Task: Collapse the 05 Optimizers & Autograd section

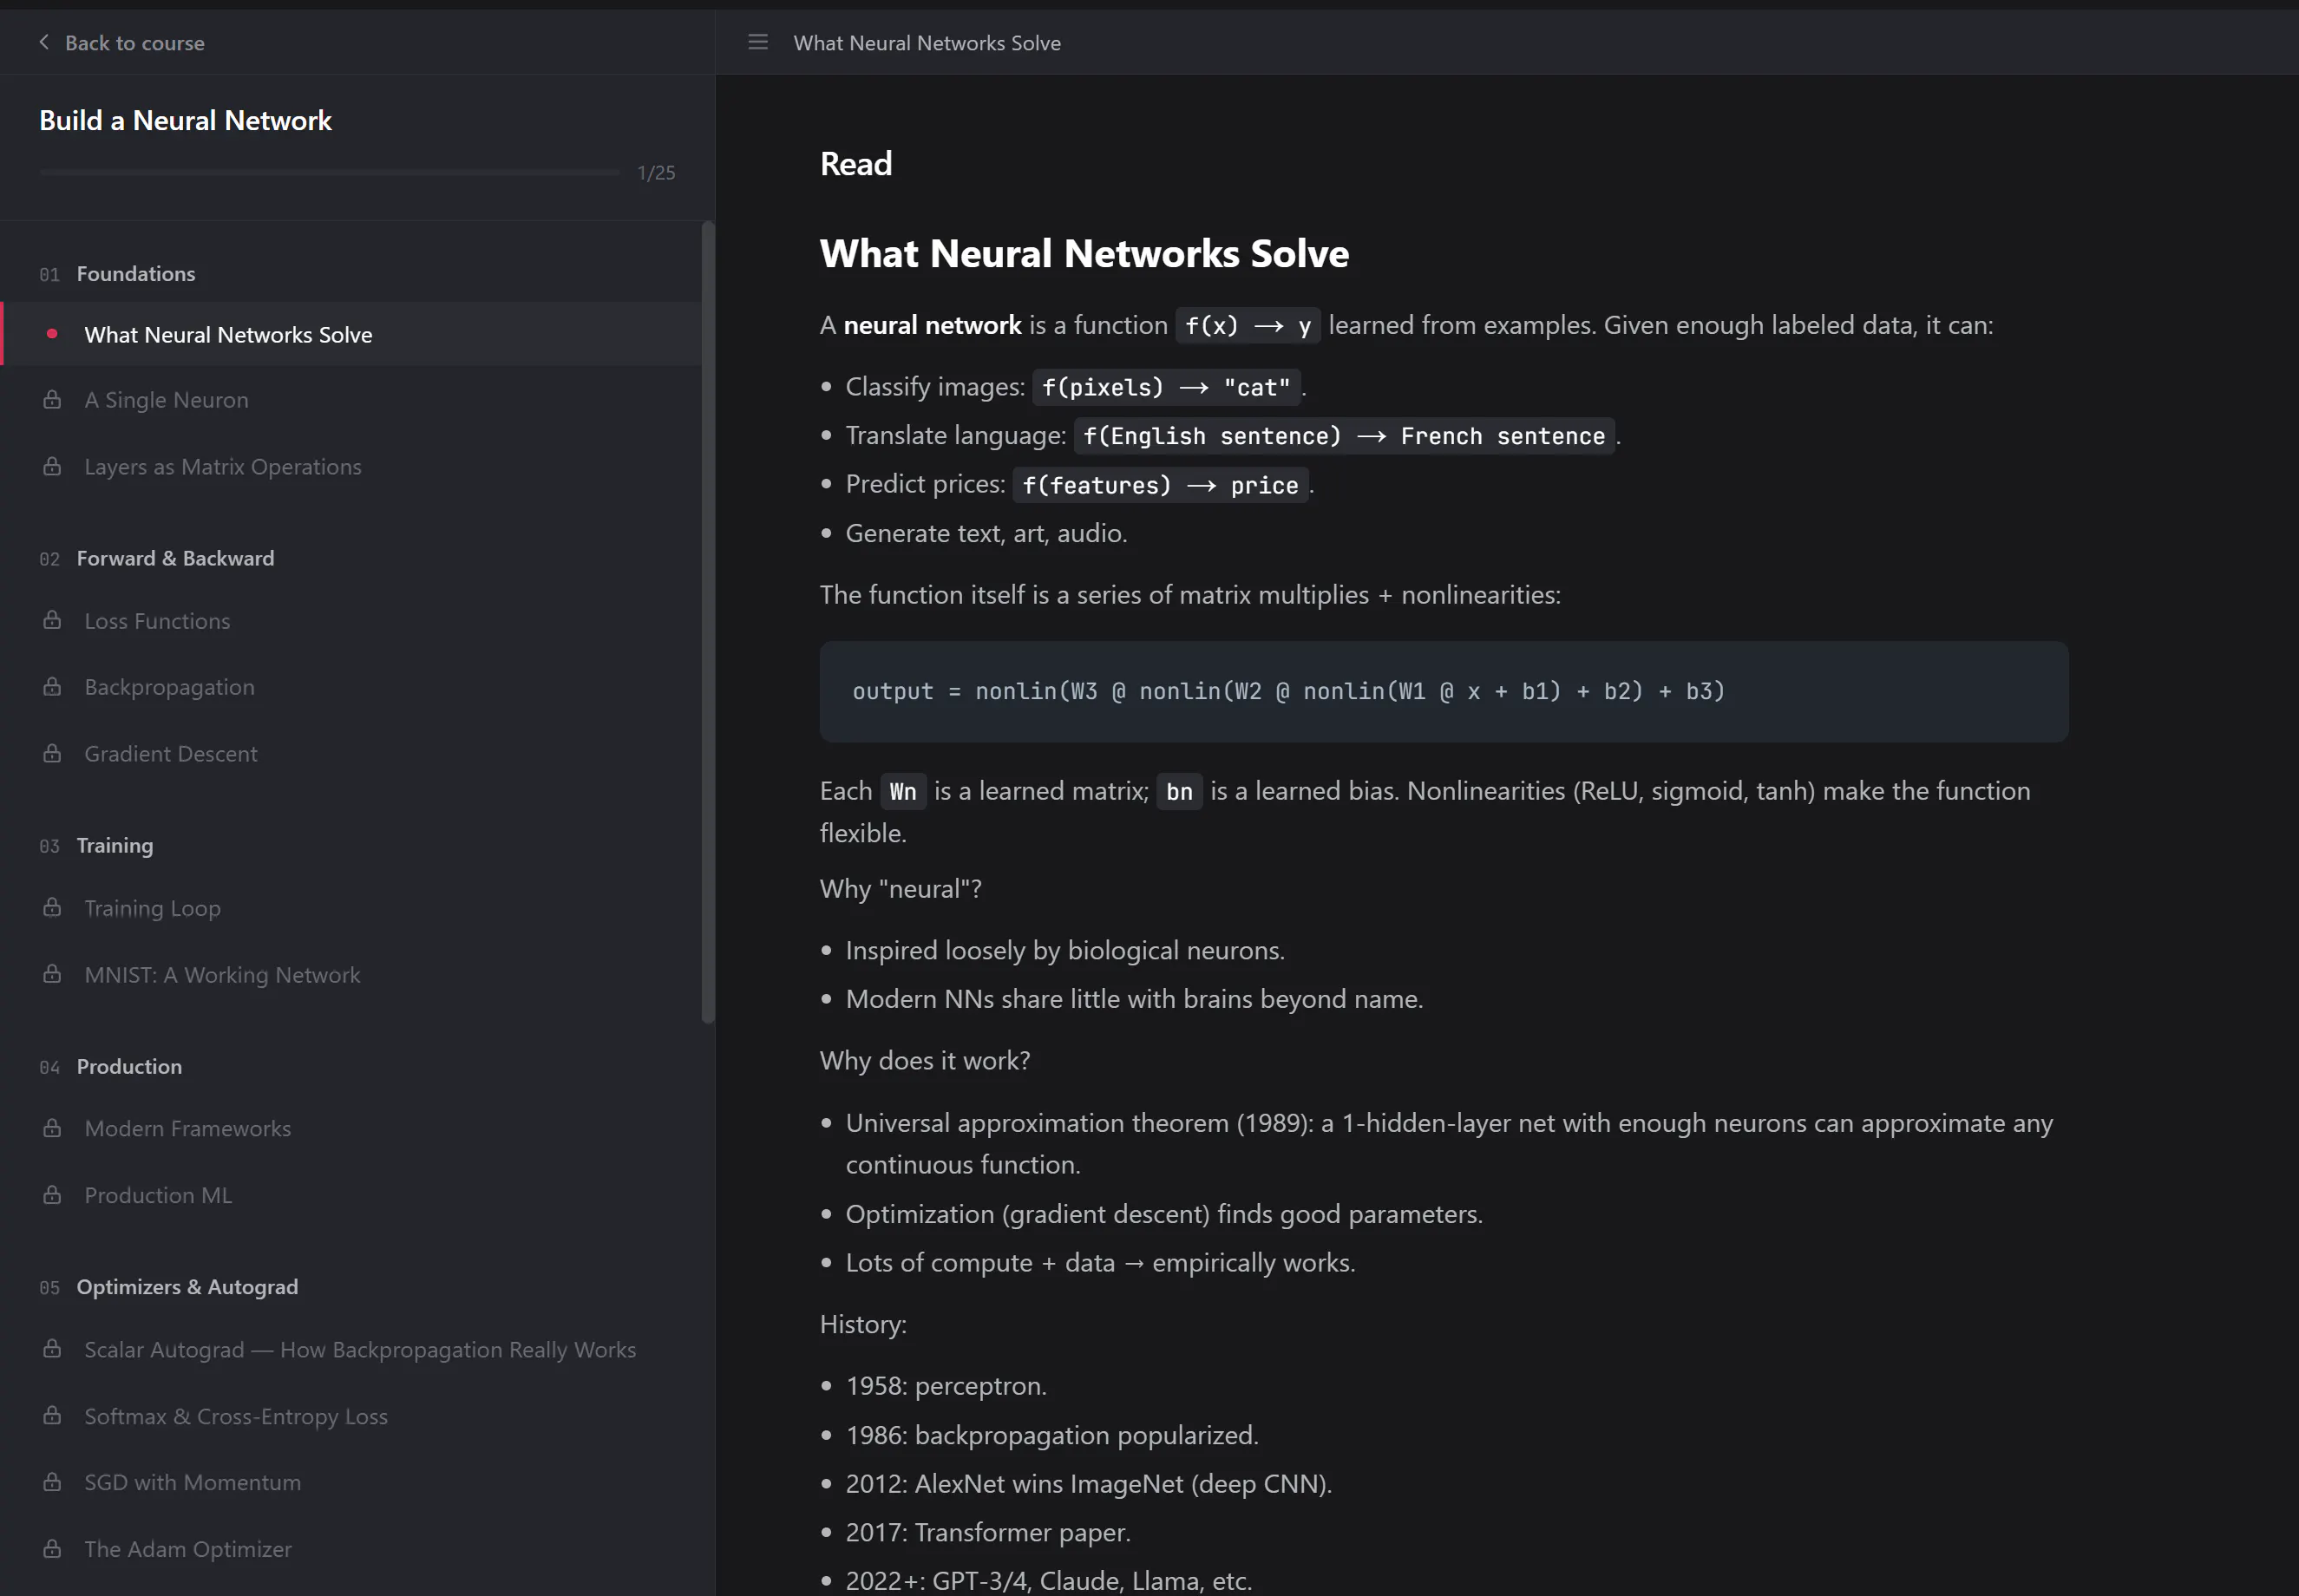Action: pyautogui.click(x=169, y=1287)
